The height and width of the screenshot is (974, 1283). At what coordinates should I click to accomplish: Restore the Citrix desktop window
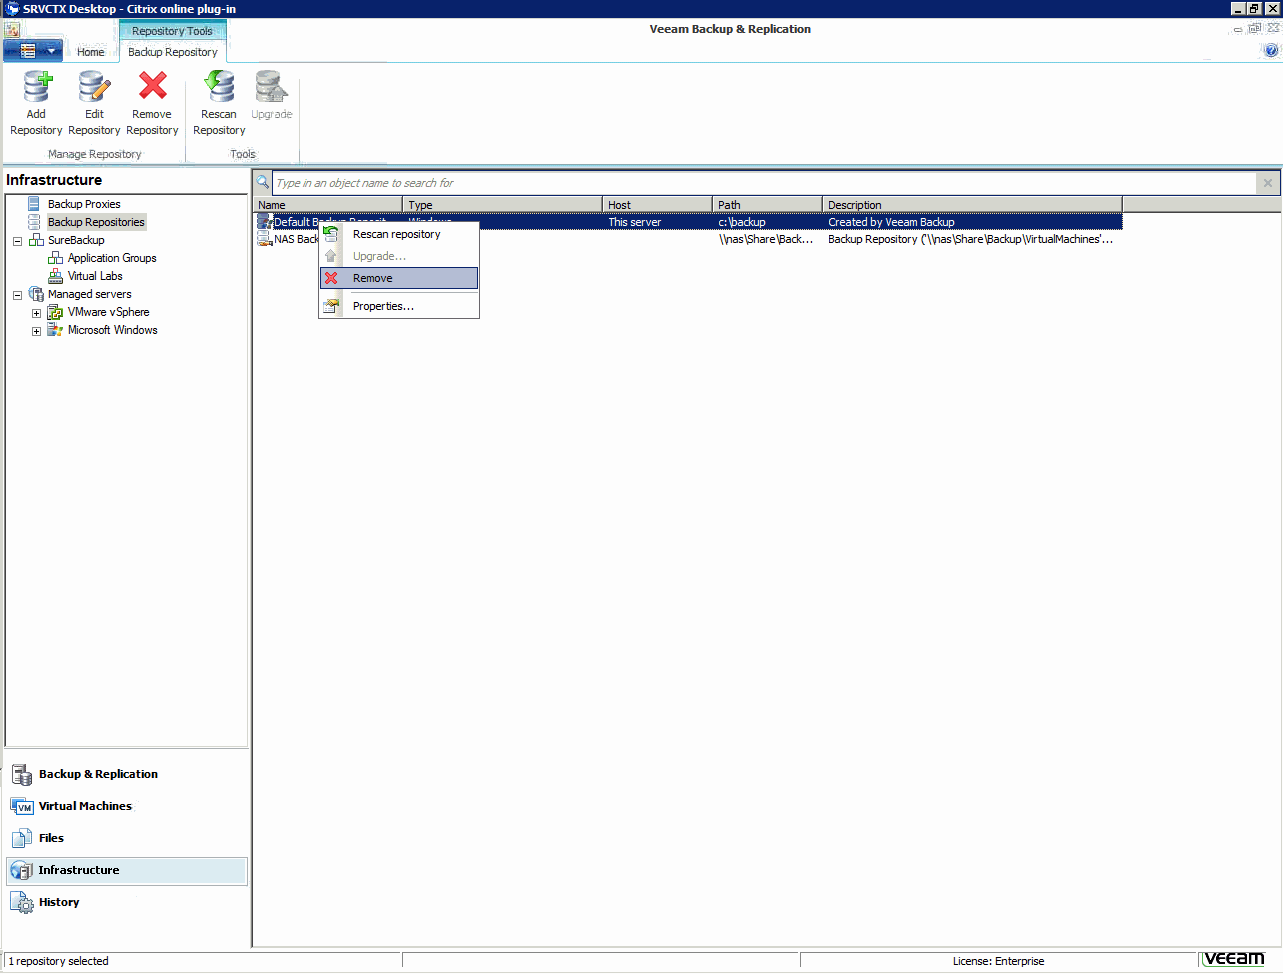pyautogui.click(x=1252, y=9)
